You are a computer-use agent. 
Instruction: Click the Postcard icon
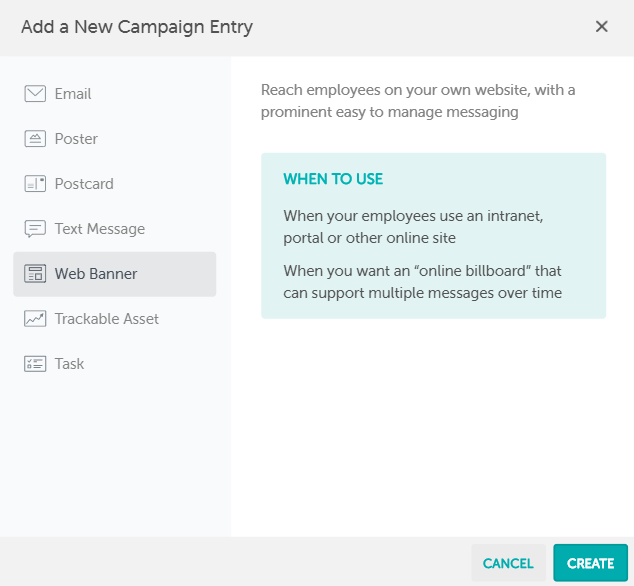35,184
